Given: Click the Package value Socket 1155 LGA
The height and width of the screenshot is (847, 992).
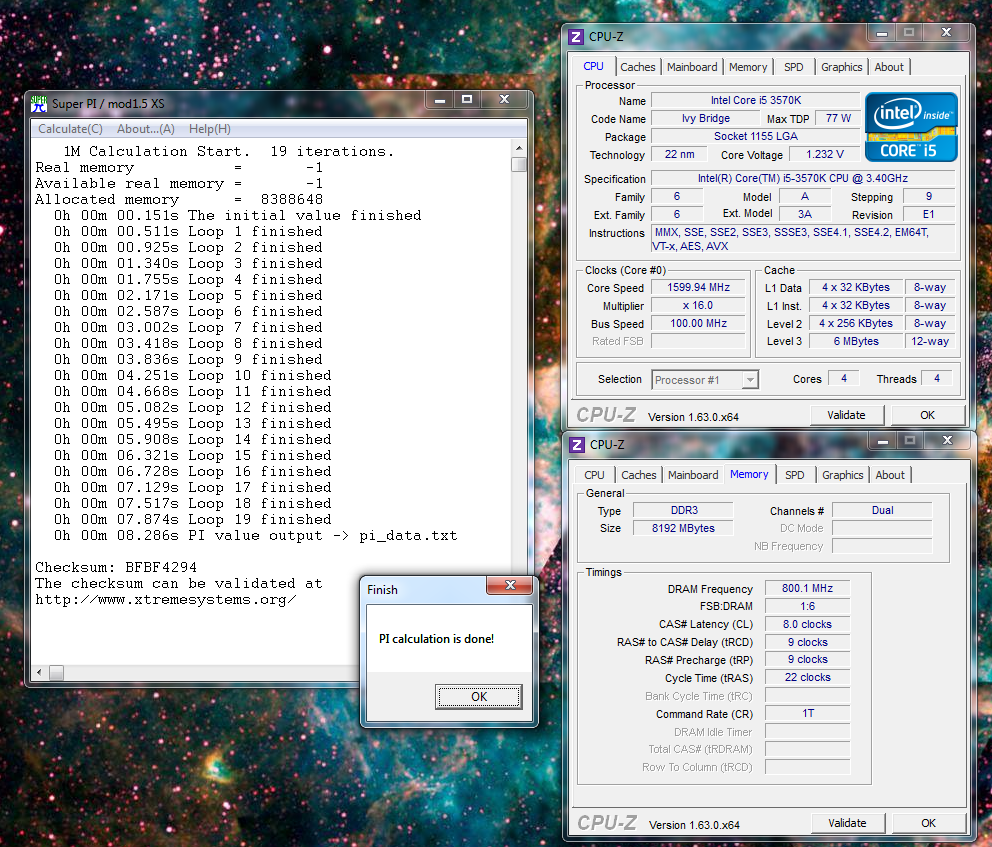Looking at the screenshot, I should (x=755, y=136).
